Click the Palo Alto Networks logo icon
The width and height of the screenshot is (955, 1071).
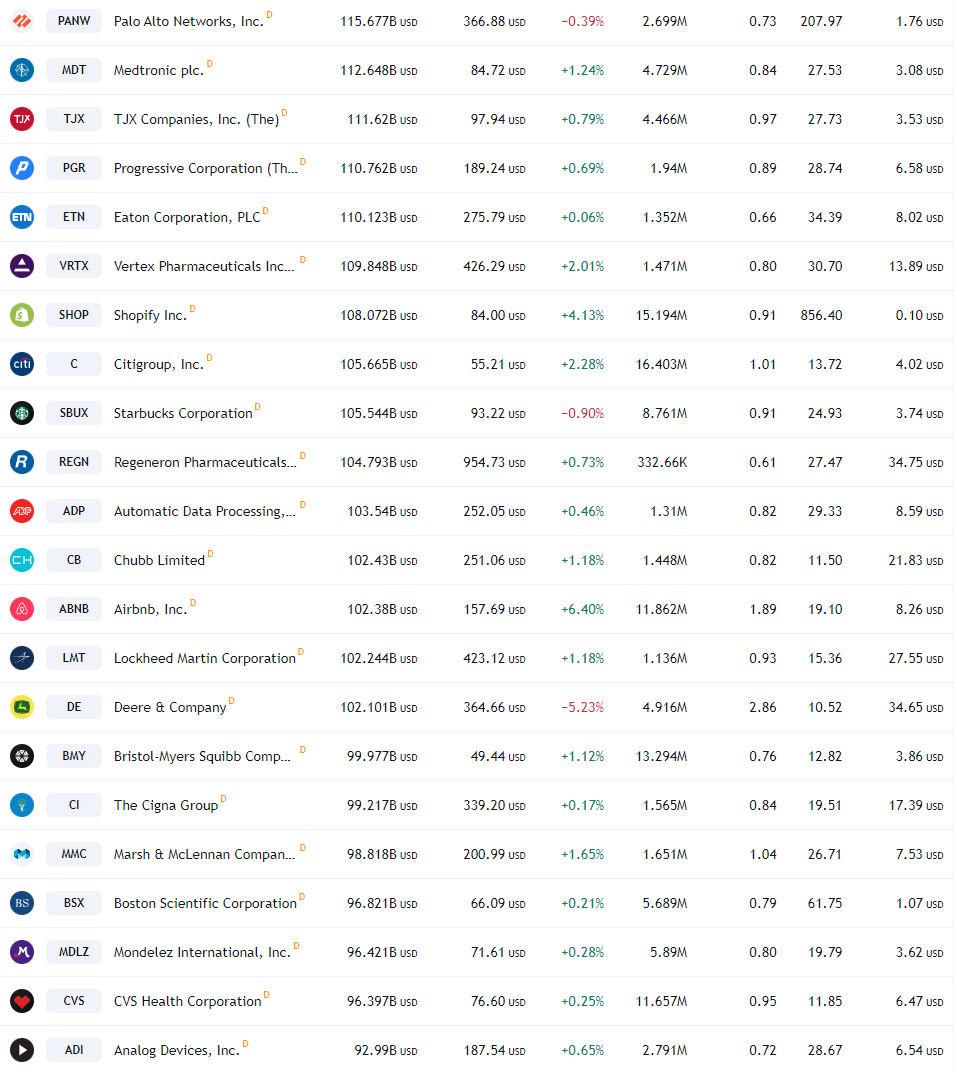[x=22, y=21]
